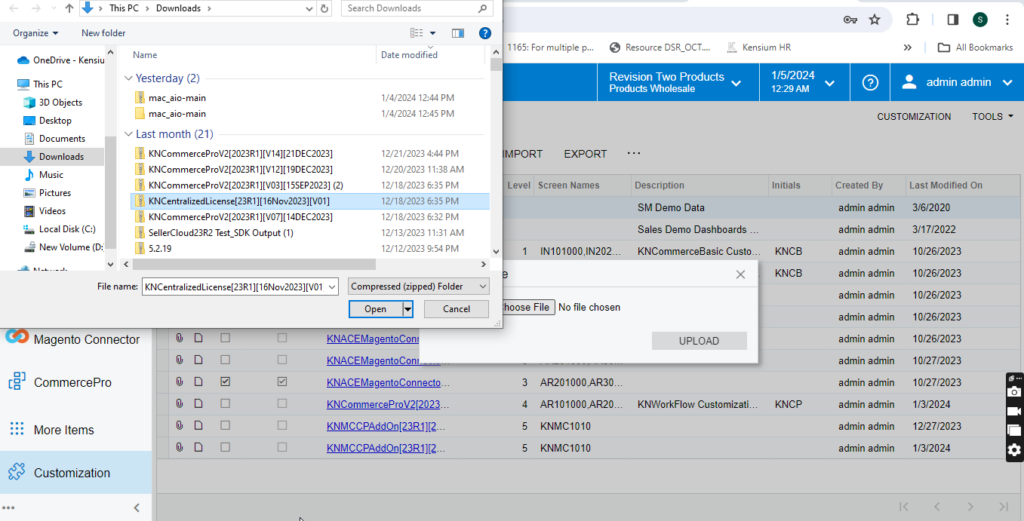
Task: Bookmark this page with the star icon
Action: pyautogui.click(x=874, y=20)
